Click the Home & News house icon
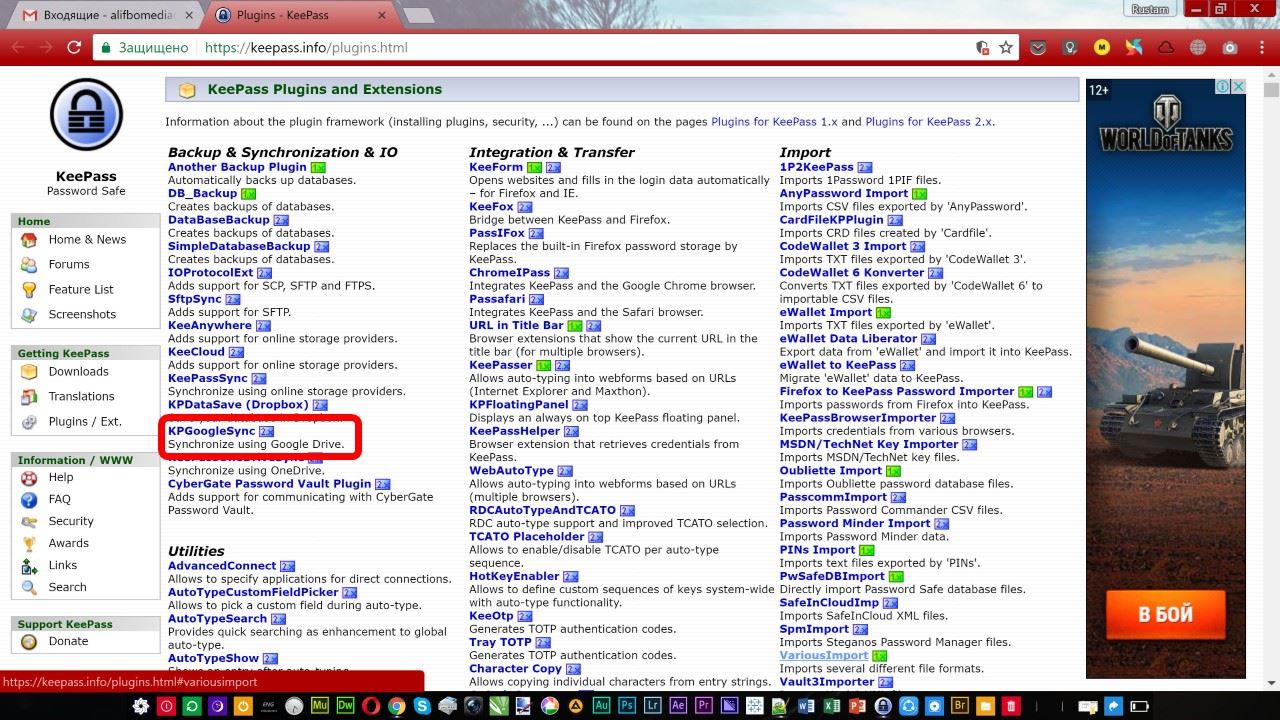 [x=29, y=240]
